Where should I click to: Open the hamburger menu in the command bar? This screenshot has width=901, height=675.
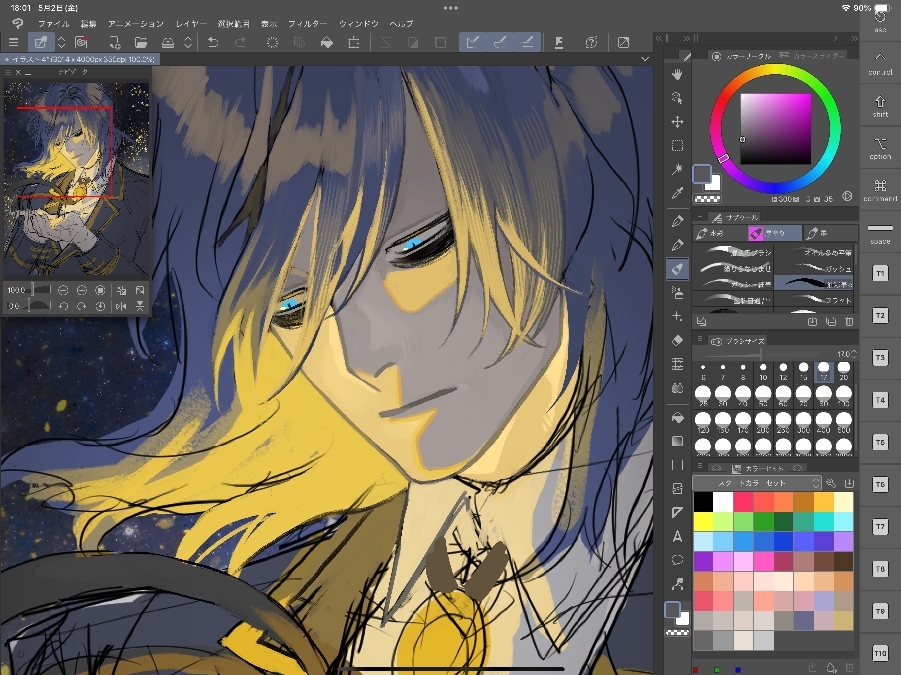[x=13, y=42]
